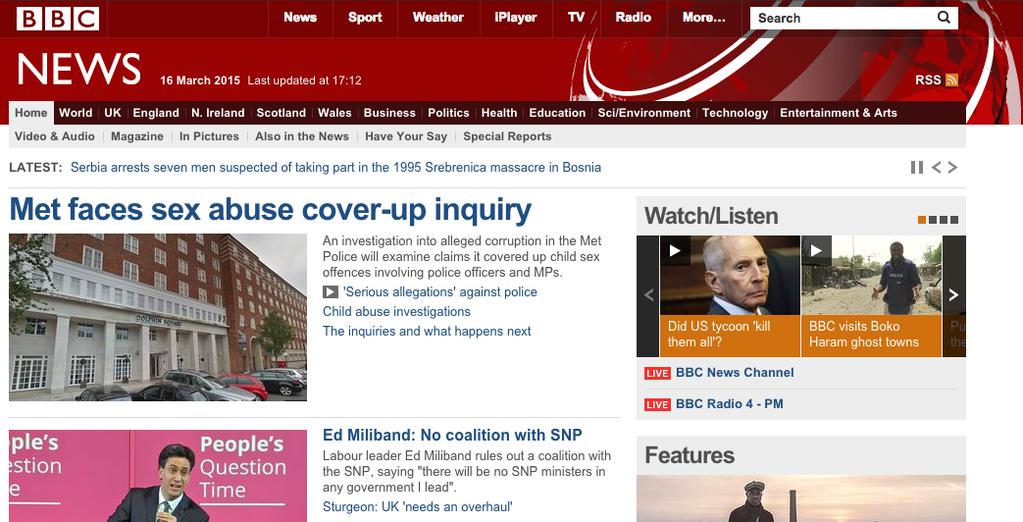Screen dimensions: 1023x522
Task: Open 'Child abuse investigations' link
Action: point(397,312)
